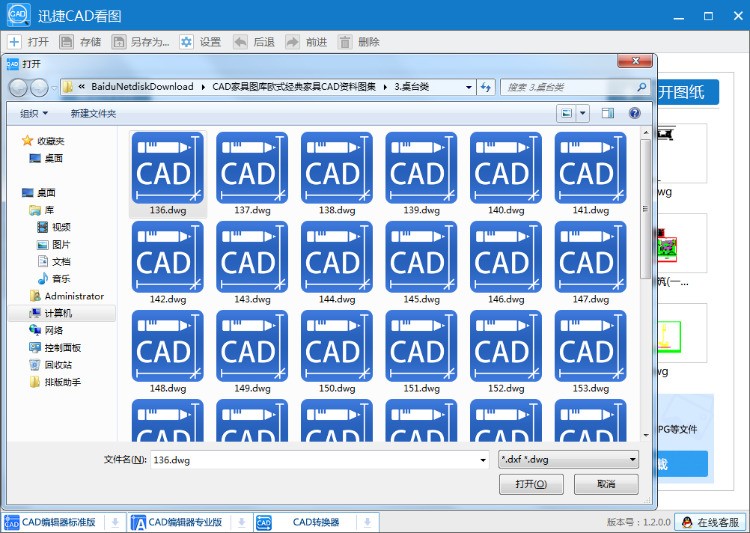Click the Open (打开) toolbar plus icon

coord(14,42)
